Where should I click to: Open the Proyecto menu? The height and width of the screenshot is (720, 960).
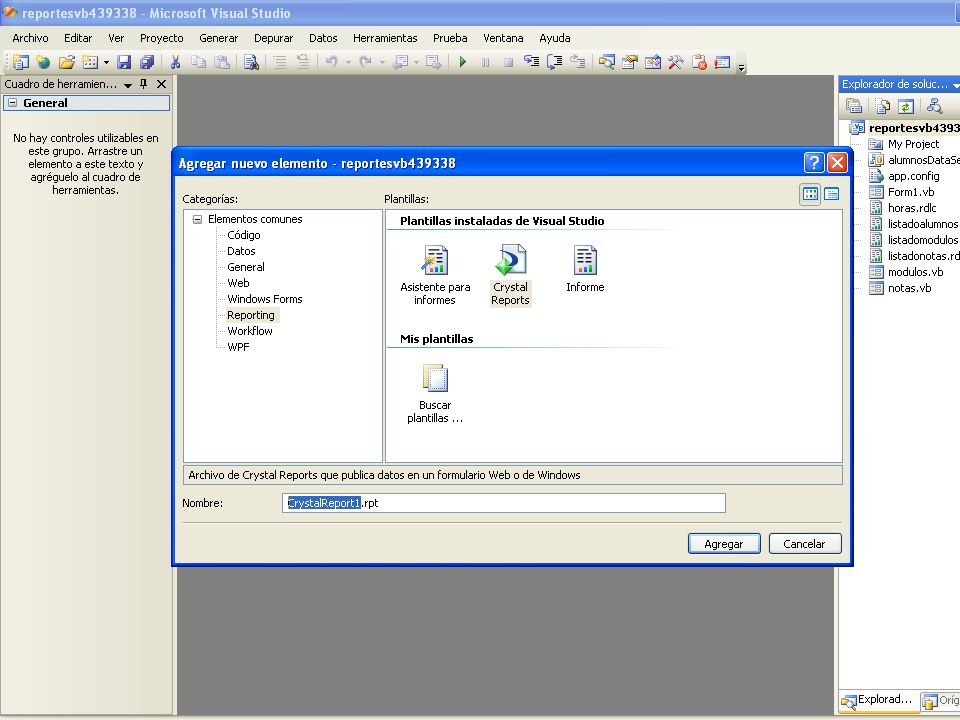(x=162, y=38)
